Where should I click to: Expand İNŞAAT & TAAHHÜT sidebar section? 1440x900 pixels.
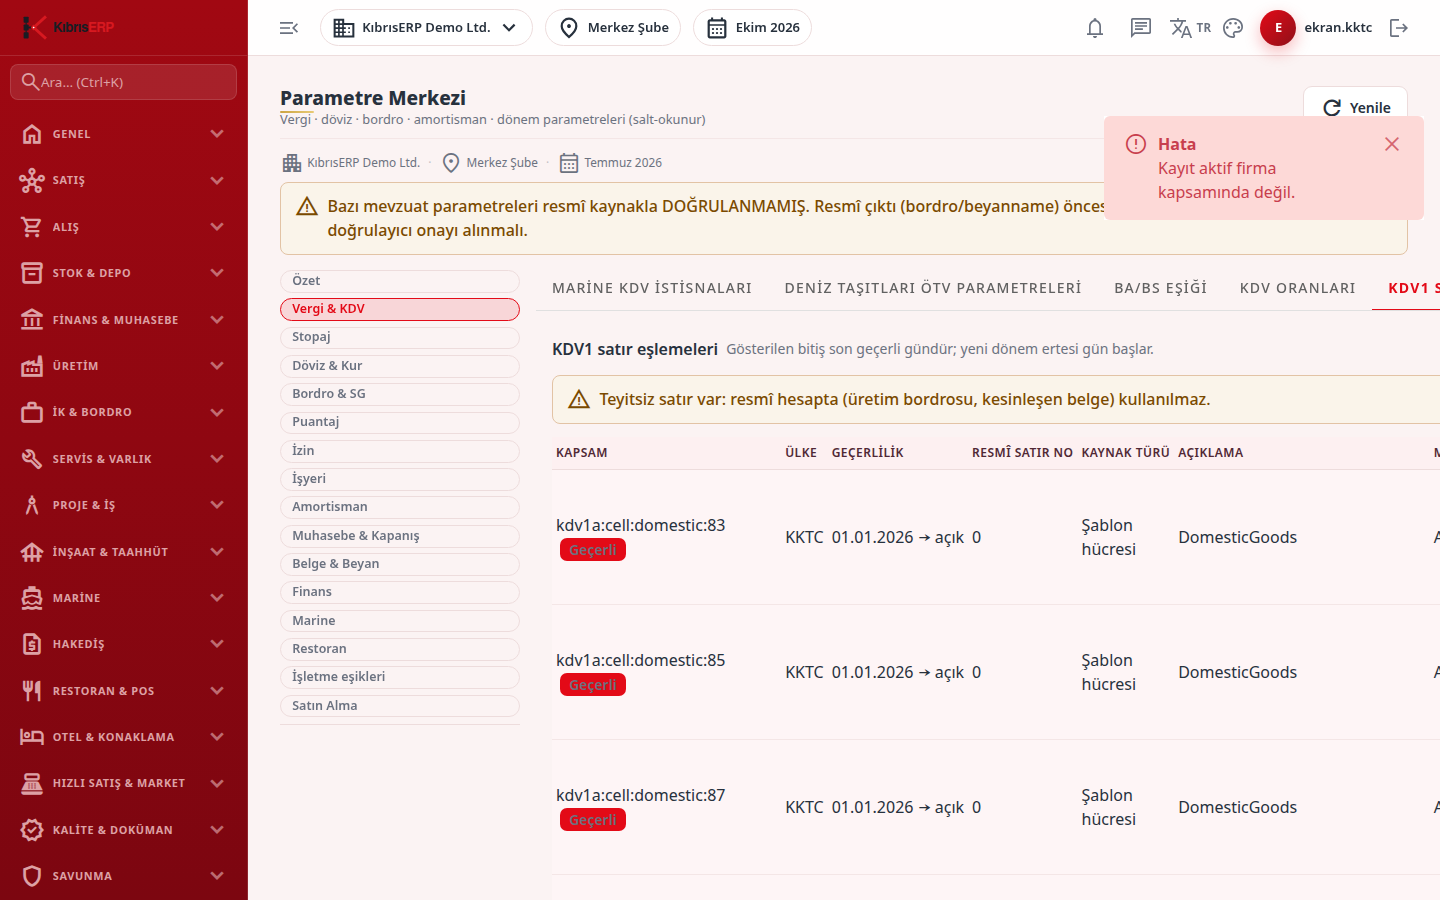pyautogui.click(x=124, y=552)
